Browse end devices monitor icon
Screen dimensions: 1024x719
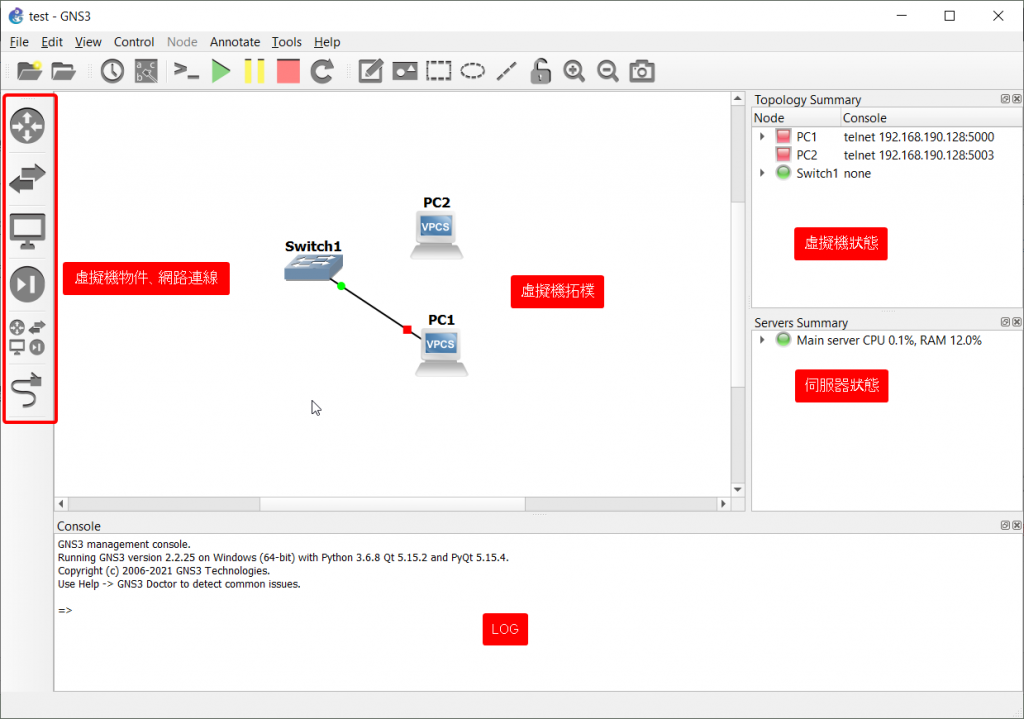click(x=27, y=231)
